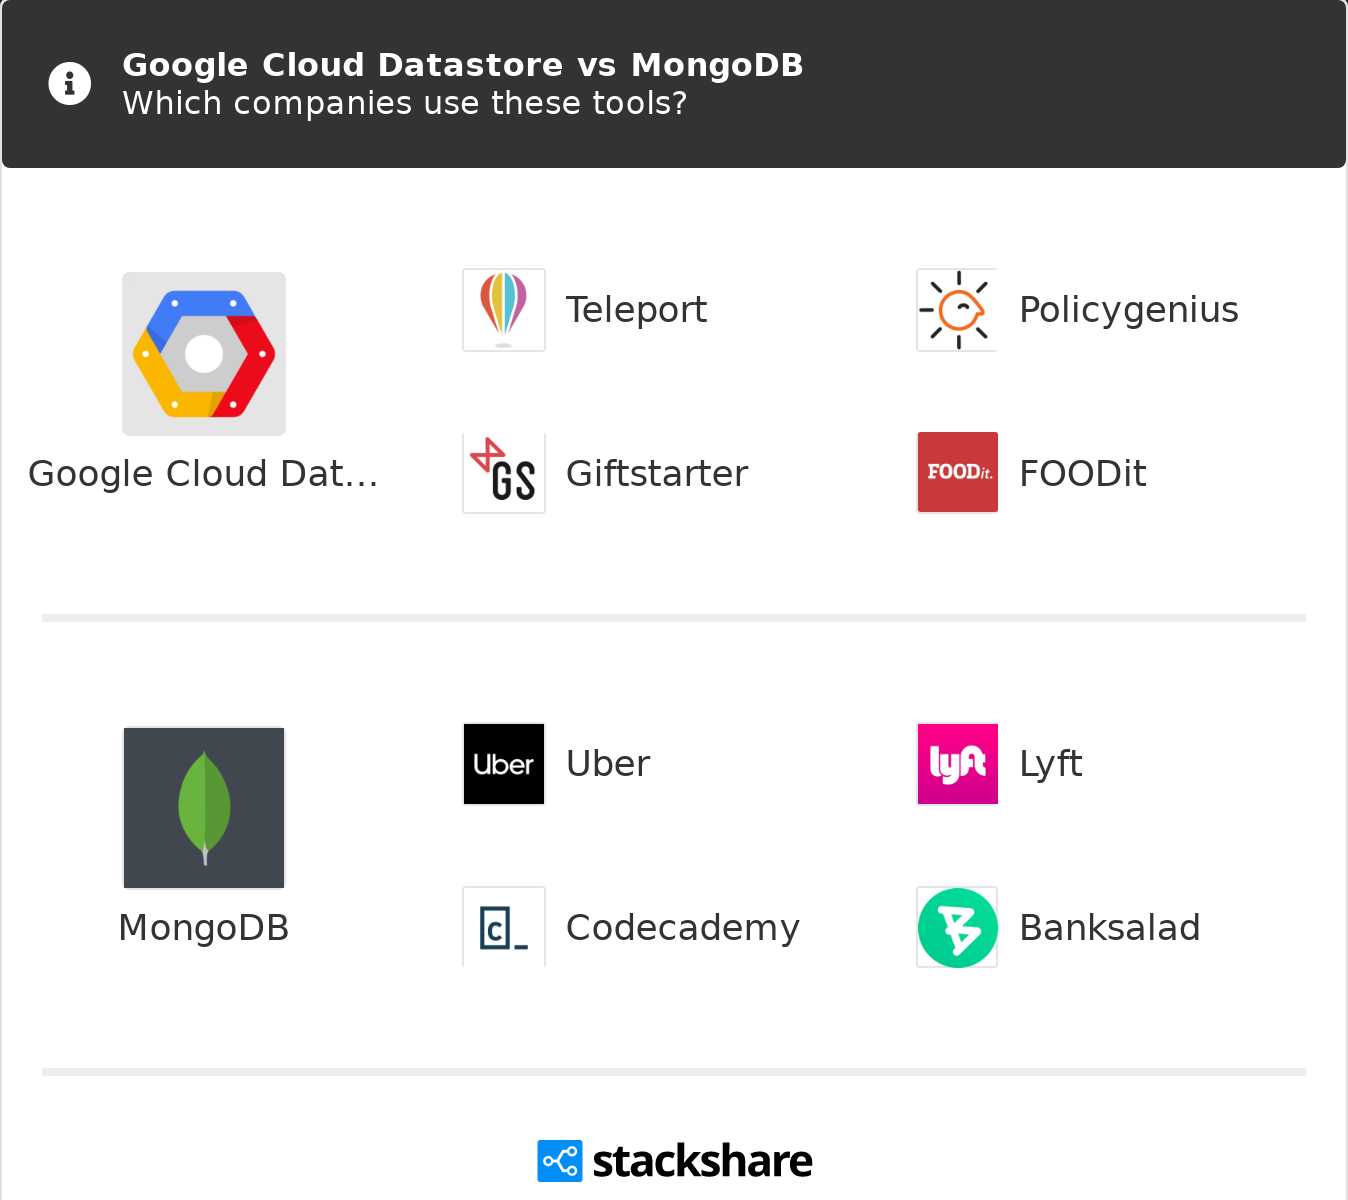Click the Teleport balloon logo
The image size is (1348, 1200).
(x=504, y=310)
